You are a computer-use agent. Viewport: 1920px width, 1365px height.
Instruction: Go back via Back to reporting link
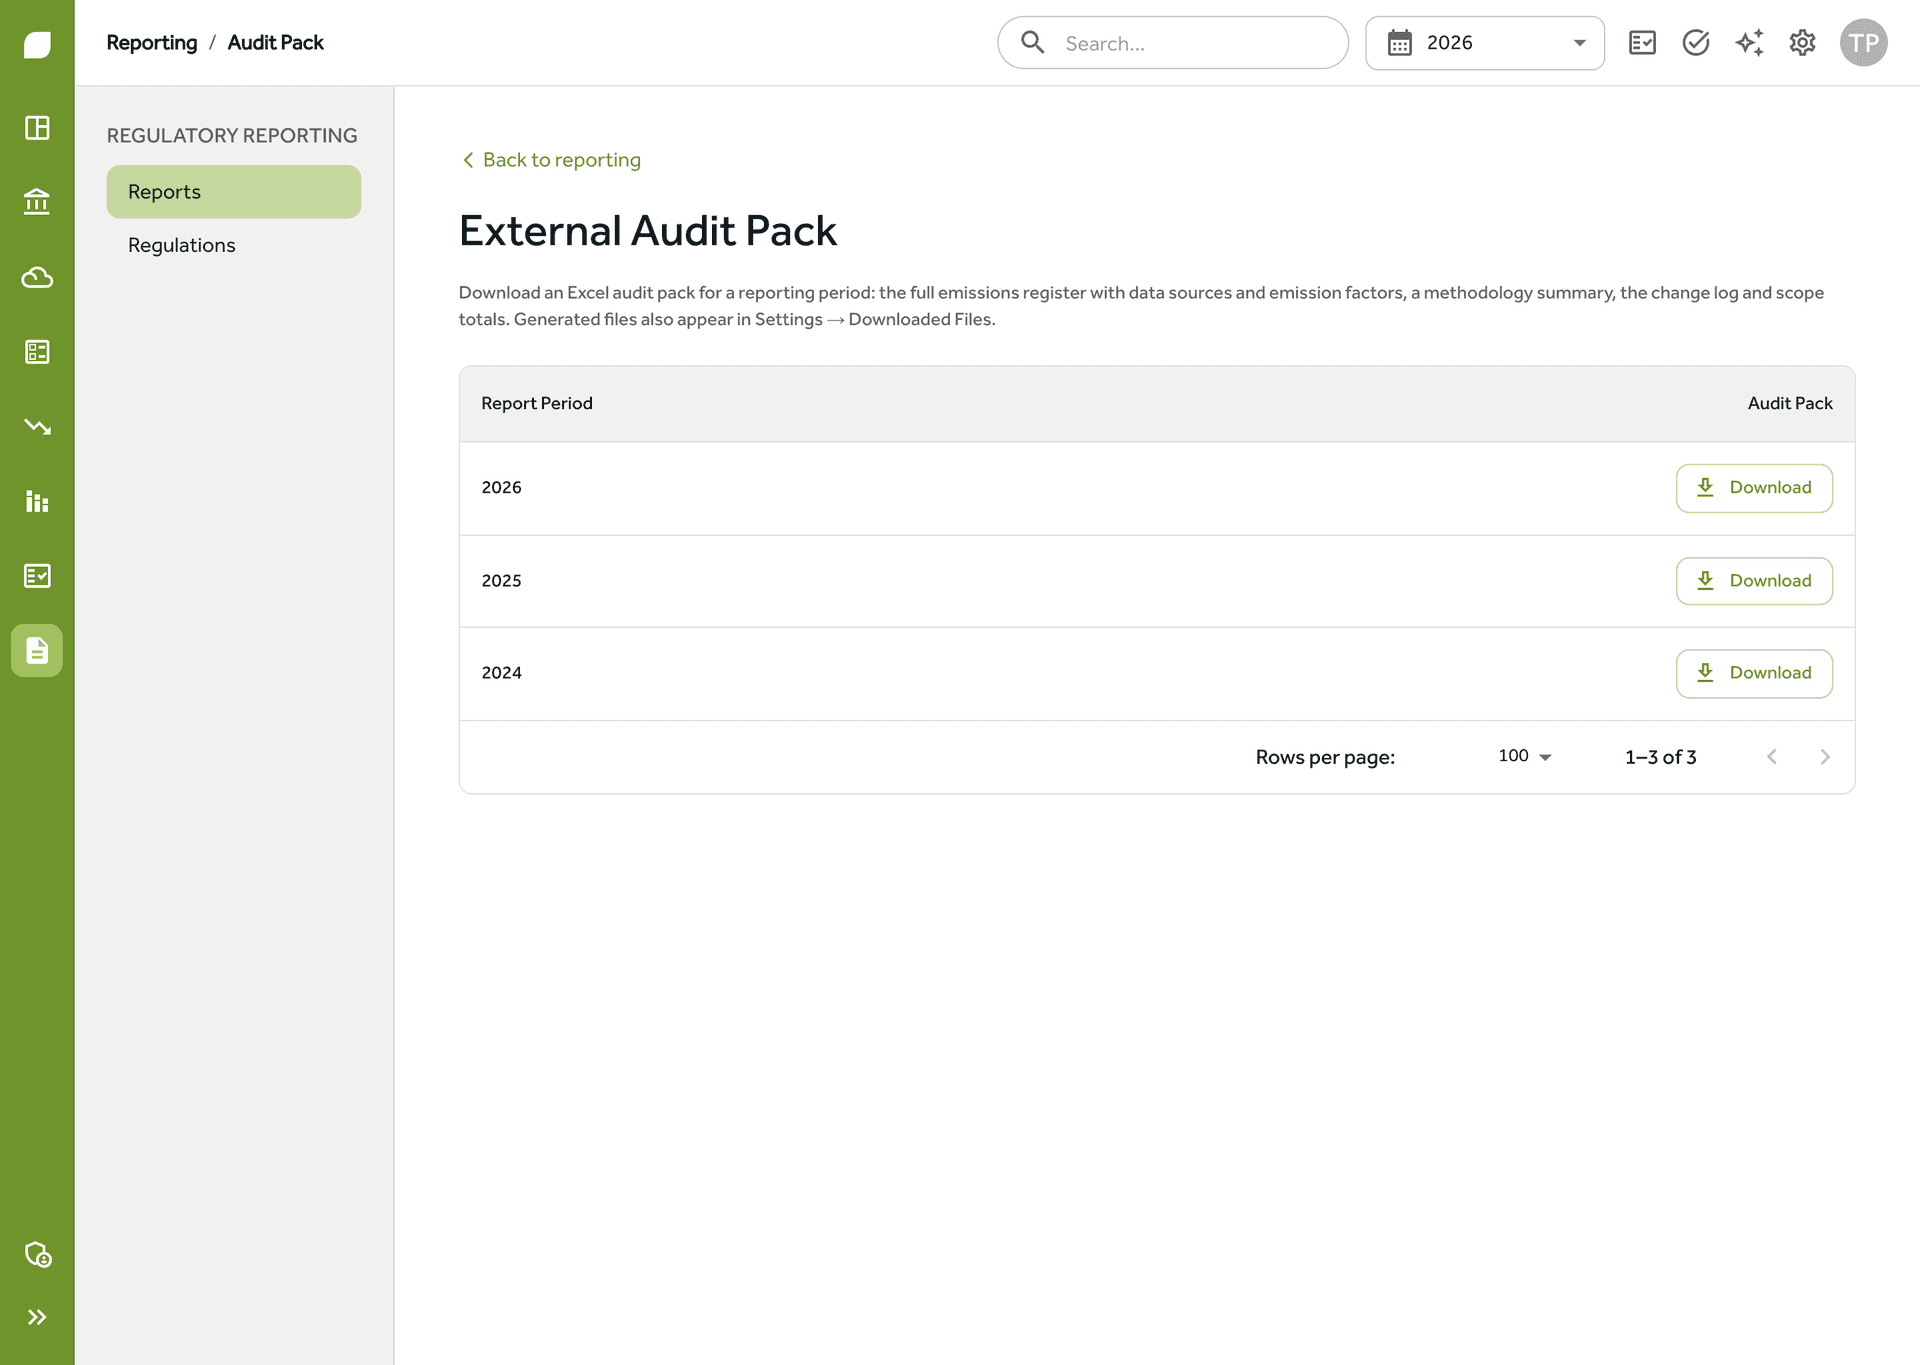(551, 160)
